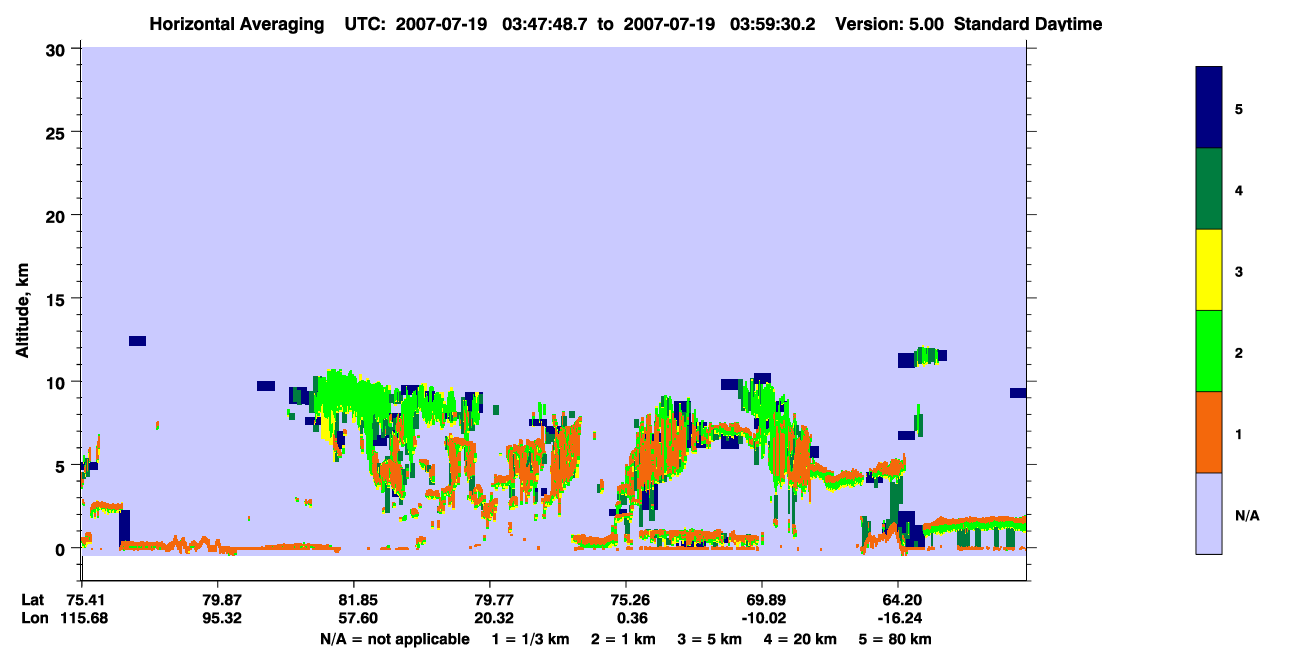Click the latitude value 75.26
Screen dimensions: 1300x667
(x=626, y=600)
